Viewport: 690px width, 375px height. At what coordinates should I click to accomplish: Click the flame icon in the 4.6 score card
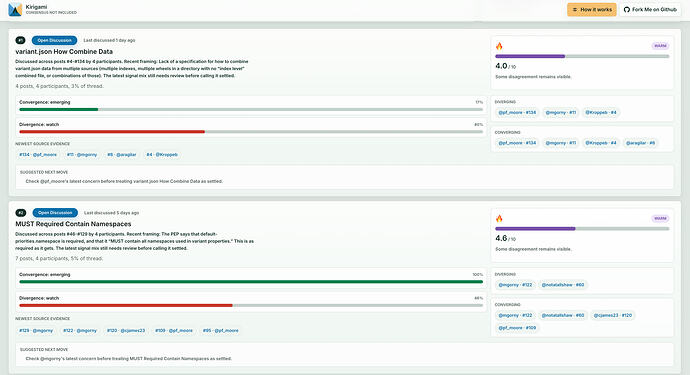pyautogui.click(x=499, y=218)
